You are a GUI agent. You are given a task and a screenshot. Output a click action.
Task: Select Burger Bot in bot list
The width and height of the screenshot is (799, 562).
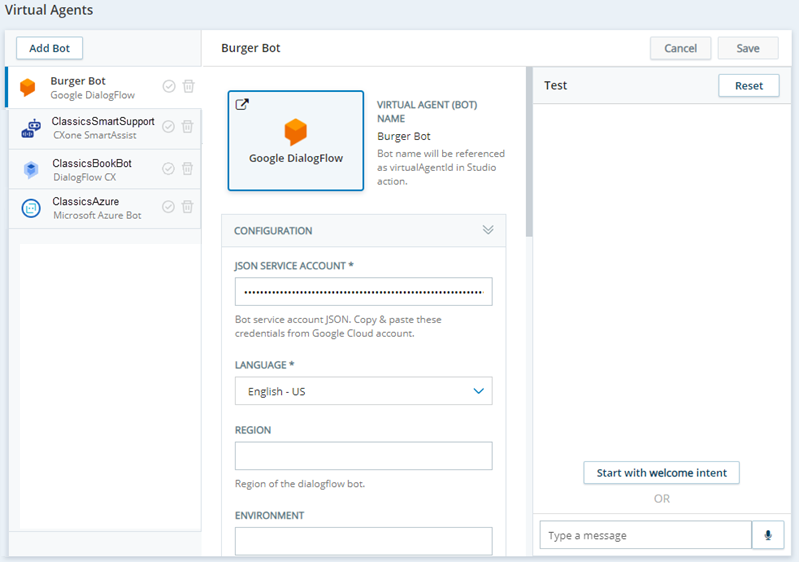tap(103, 87)
